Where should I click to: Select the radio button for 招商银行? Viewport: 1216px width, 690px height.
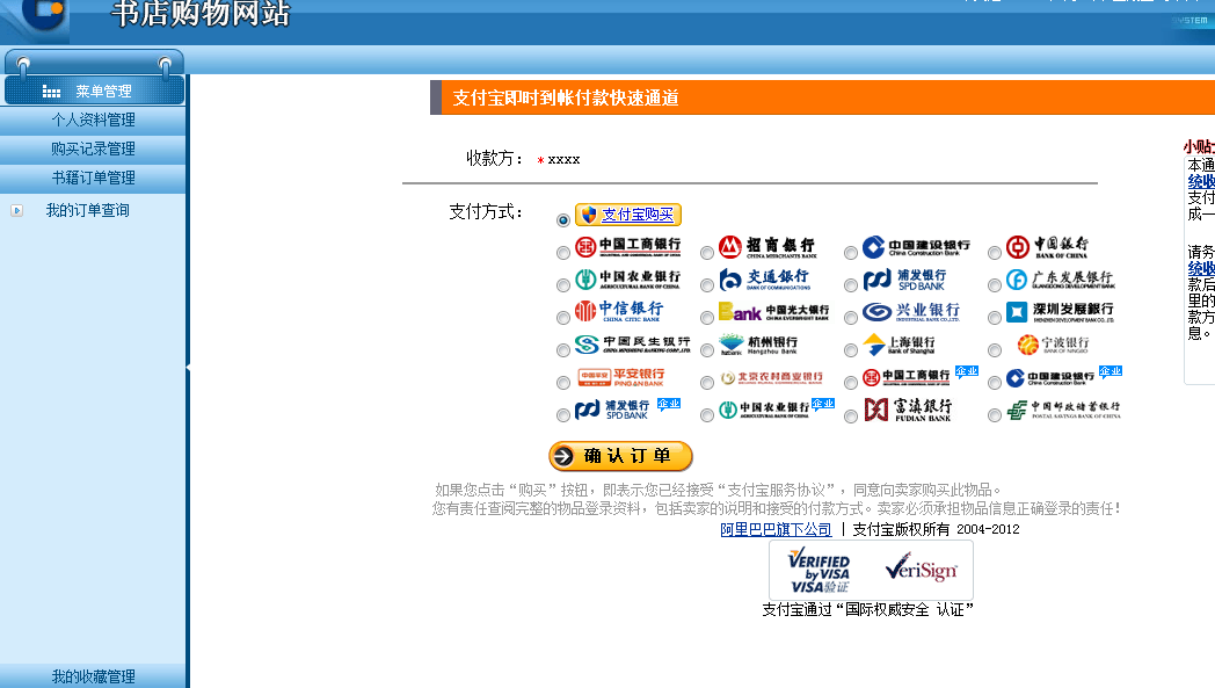point(707,253)
